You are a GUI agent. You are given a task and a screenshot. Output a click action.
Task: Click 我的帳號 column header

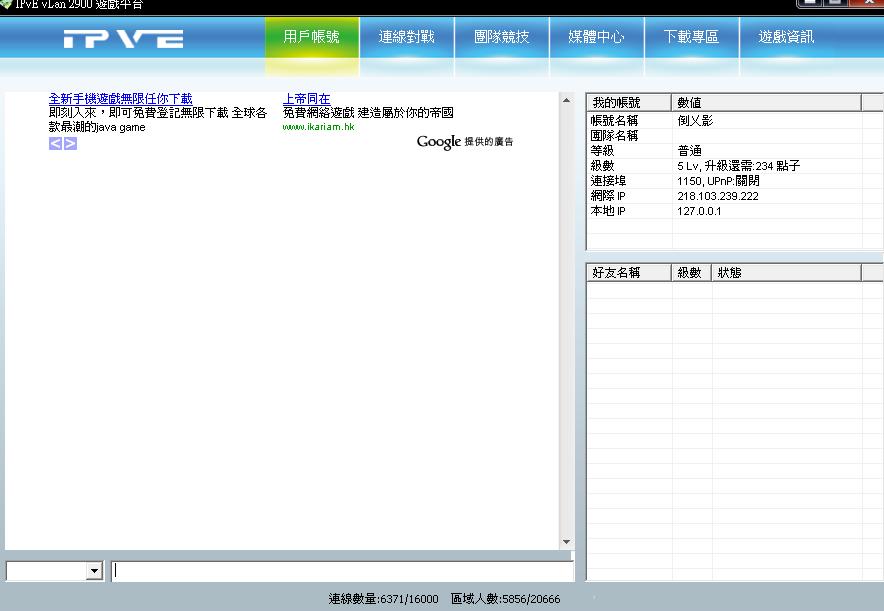pos(629,103)
